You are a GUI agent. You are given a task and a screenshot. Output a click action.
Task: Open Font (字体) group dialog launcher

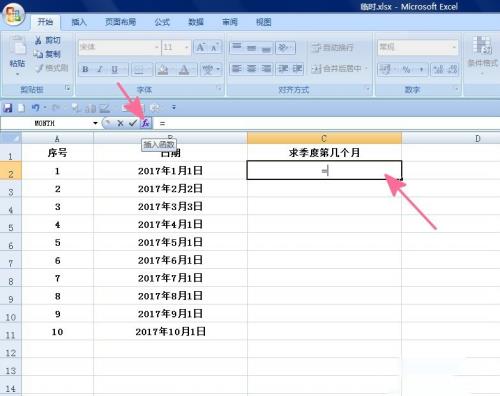[219, 89]
